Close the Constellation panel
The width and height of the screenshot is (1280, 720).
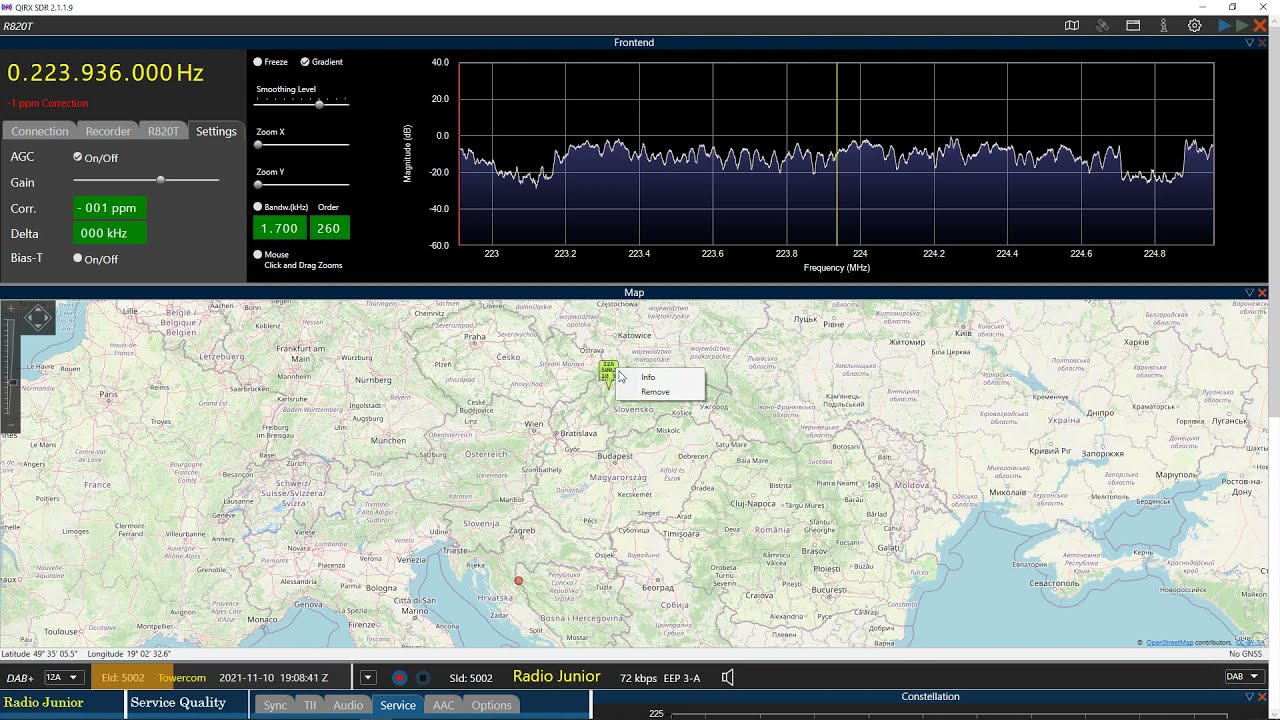(x=1262, y=696)
